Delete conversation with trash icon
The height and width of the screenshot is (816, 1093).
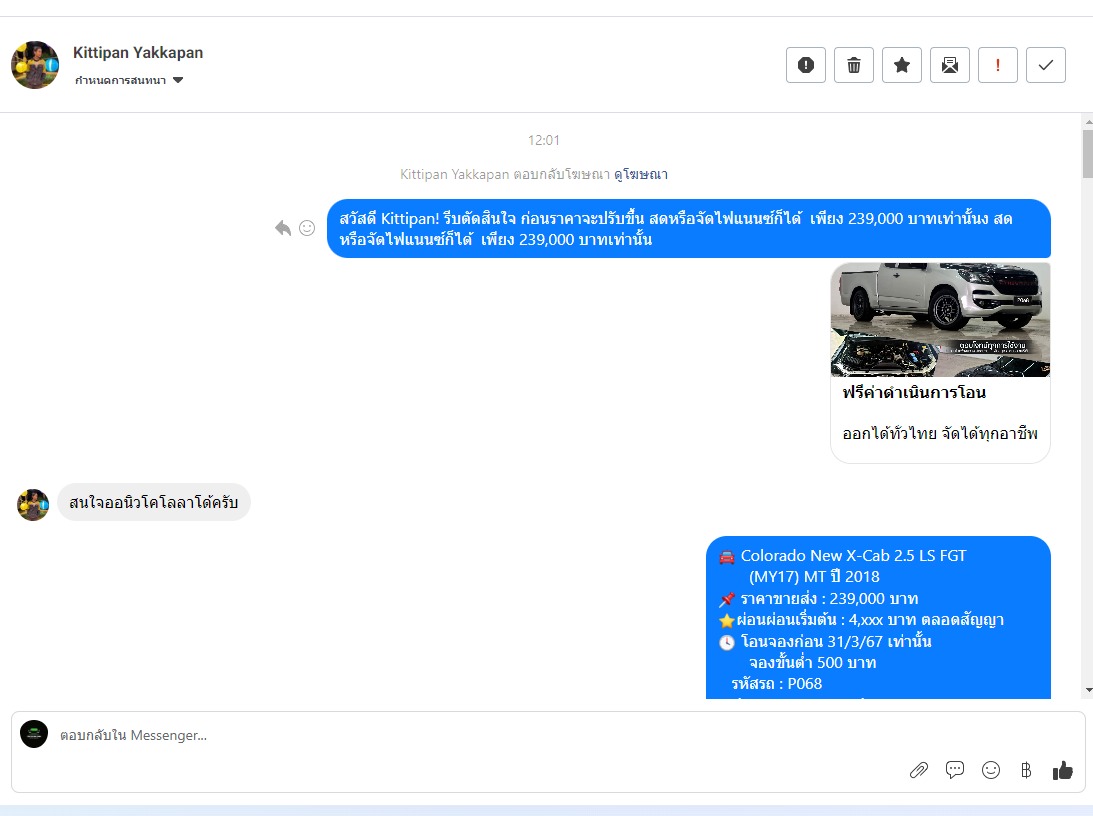[854, 65]
